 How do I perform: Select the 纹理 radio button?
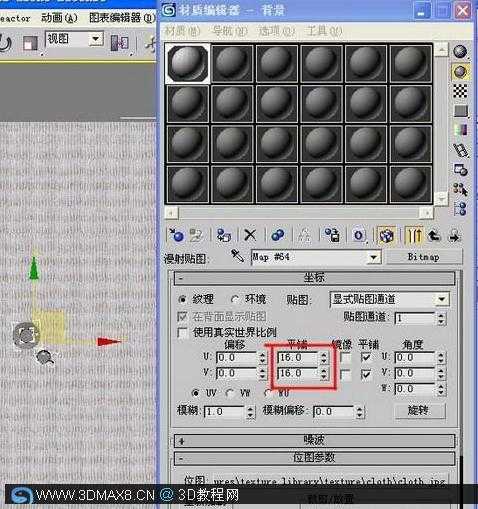(x=182, y=299)
